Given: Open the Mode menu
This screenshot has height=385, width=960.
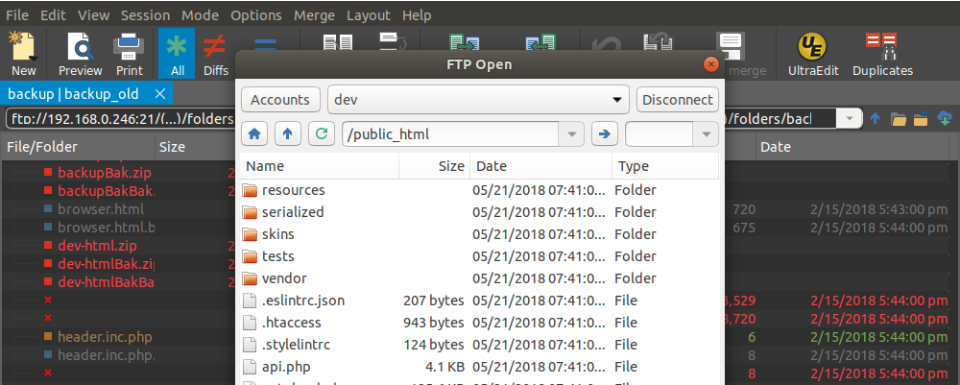Looking at the screenshot, I should point(200,15).
